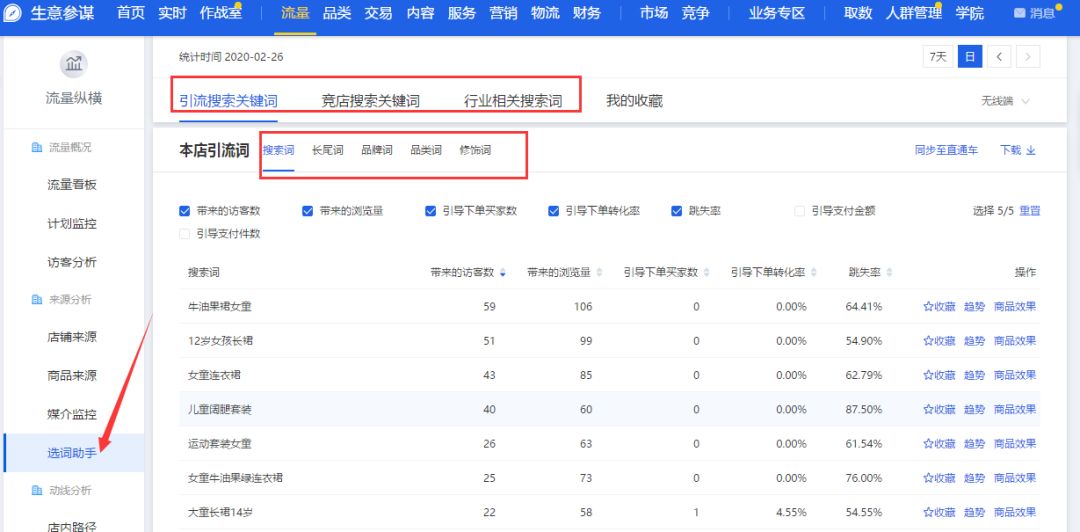Select 修饰词 sub-tab

[x=475, y=150]
